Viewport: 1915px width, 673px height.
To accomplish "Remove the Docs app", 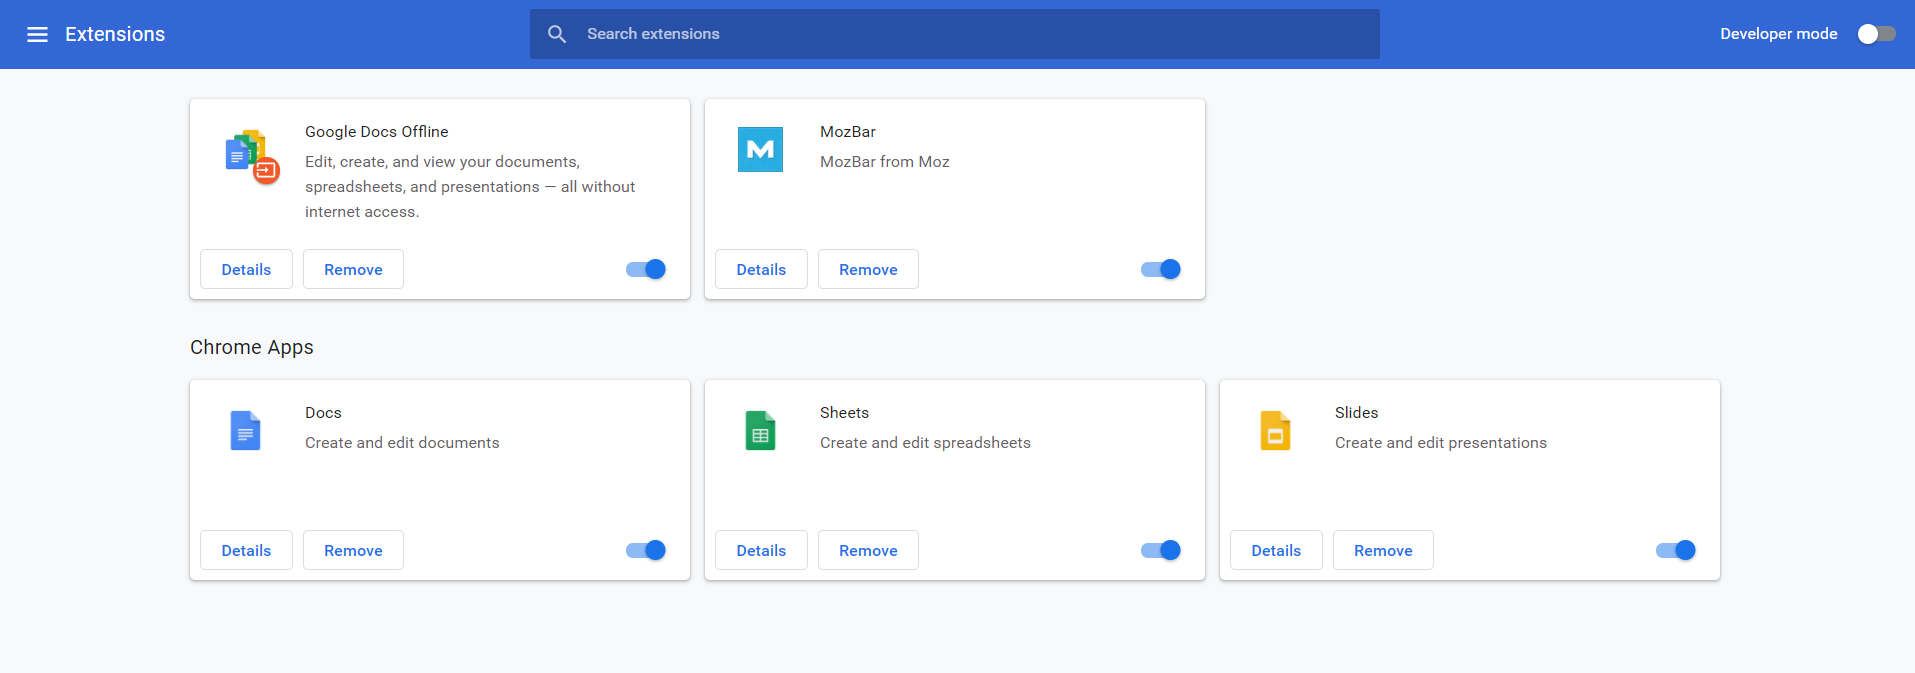I will (x=353, y=550).
